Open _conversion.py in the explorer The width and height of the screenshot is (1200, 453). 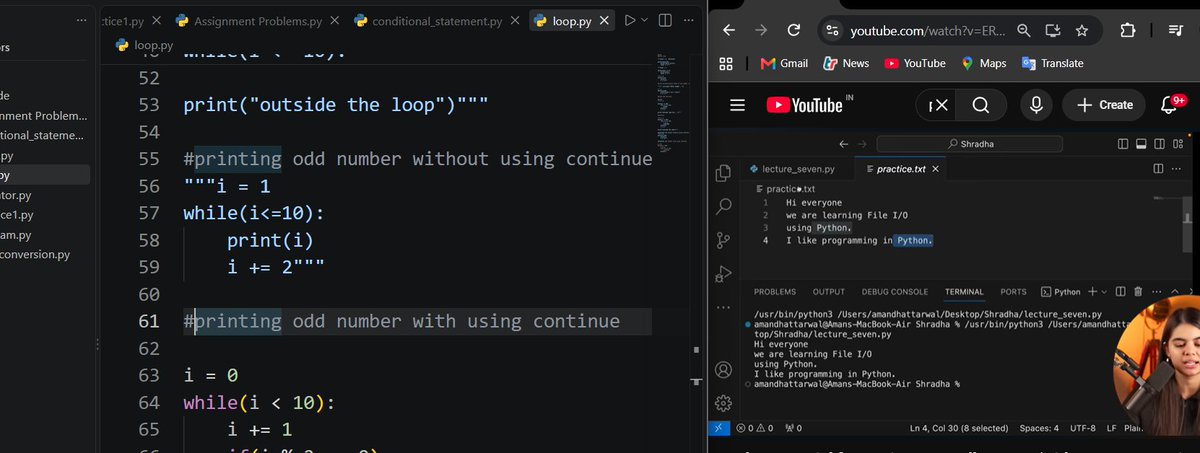coord(36,255)
